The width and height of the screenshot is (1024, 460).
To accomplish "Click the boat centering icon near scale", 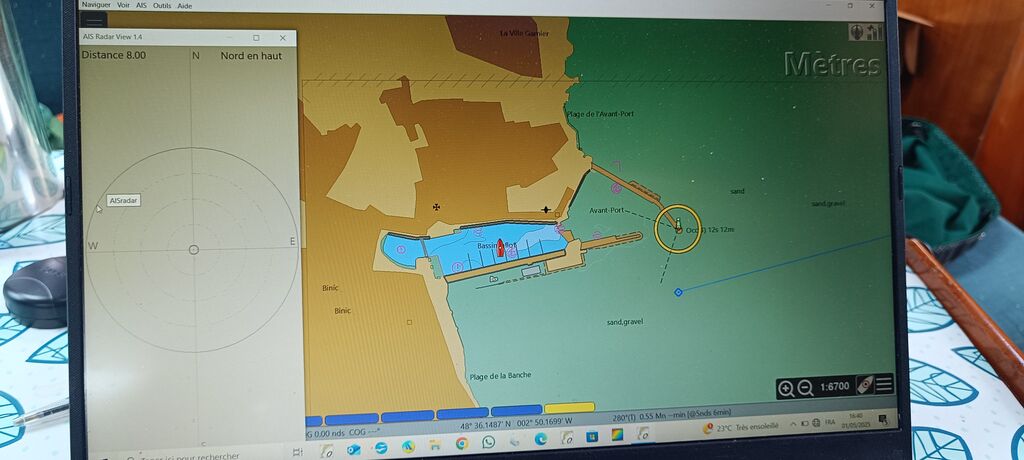I will (x=865, y=385).
